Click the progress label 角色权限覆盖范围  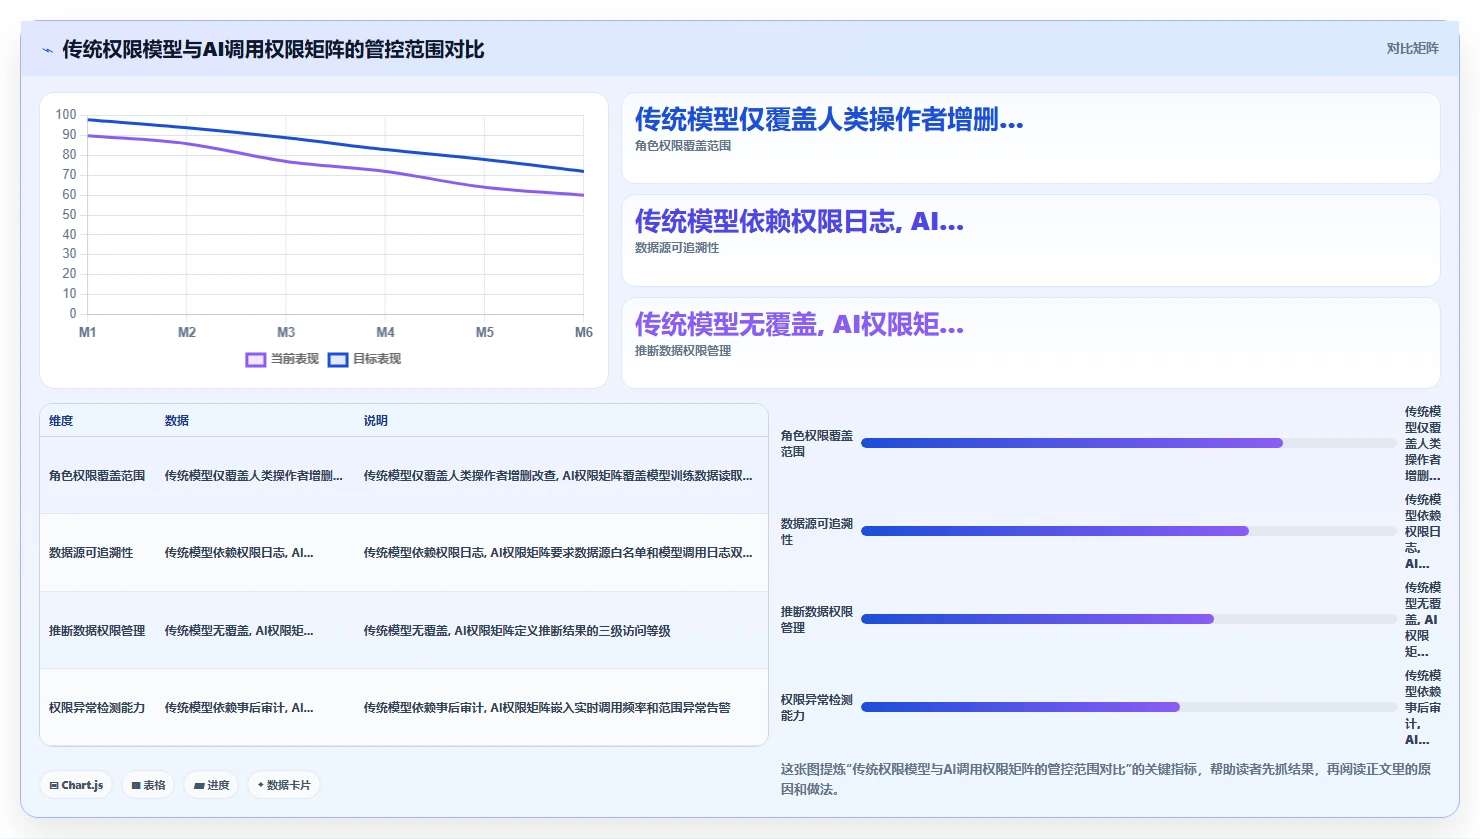click(817, 443)
